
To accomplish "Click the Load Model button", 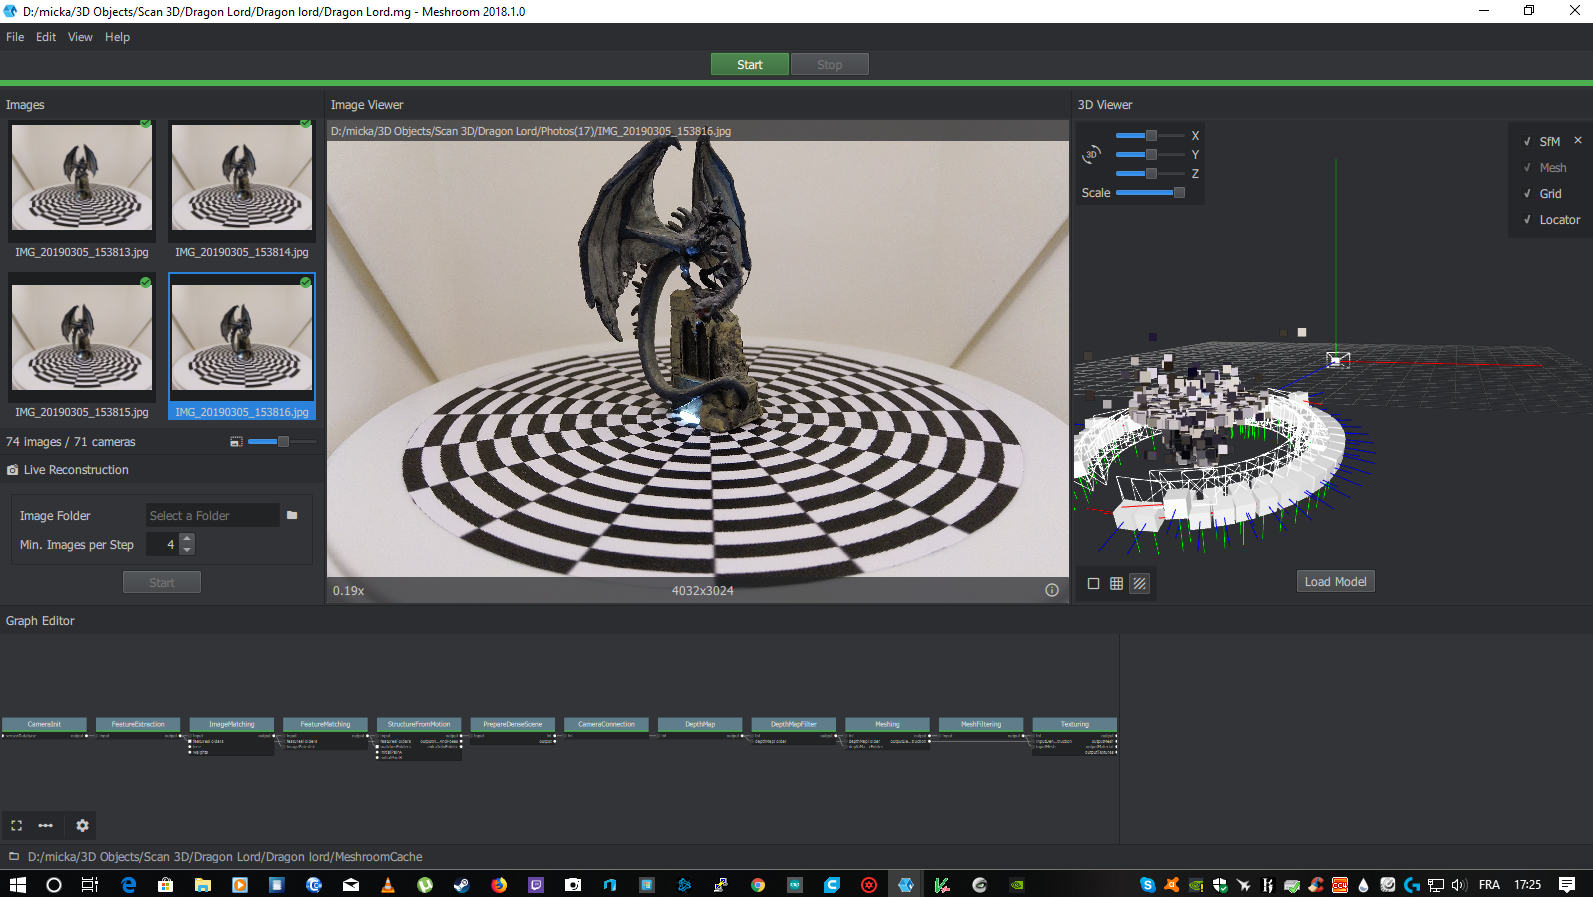I will (1335, 582).
